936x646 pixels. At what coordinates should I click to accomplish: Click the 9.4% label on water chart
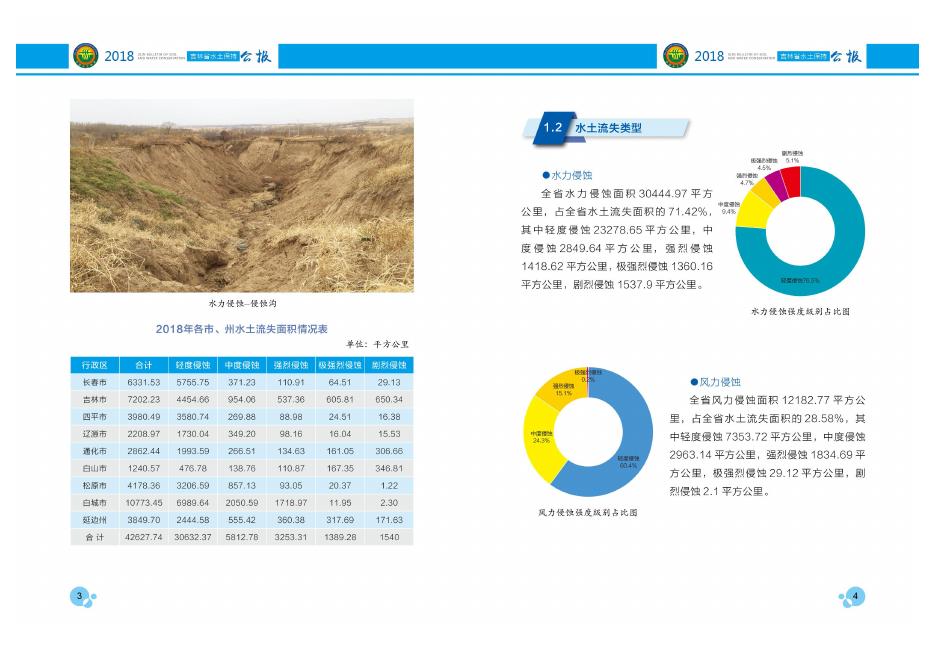pos(728,211)
